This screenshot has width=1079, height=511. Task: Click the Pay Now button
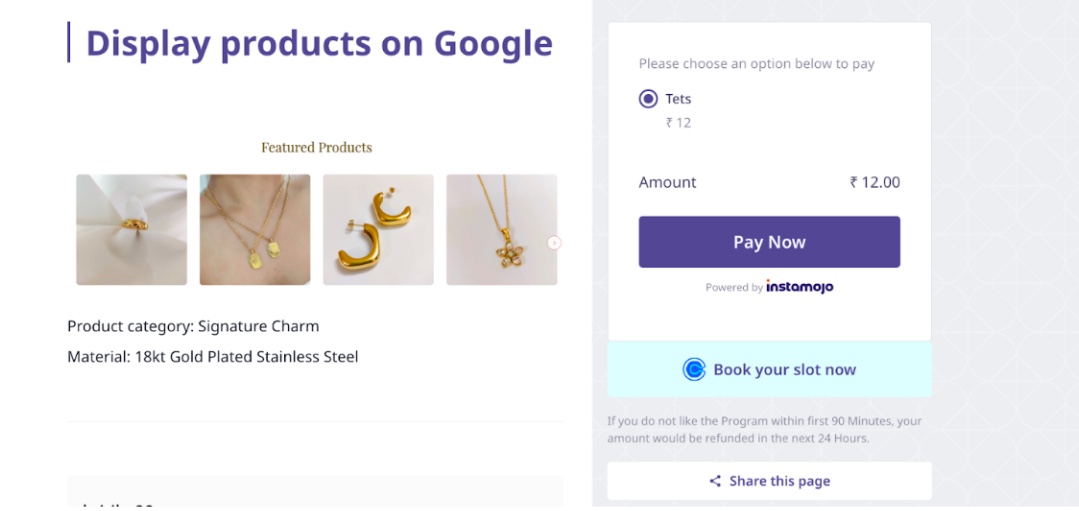pyautogui.click(x=769, y=242)
